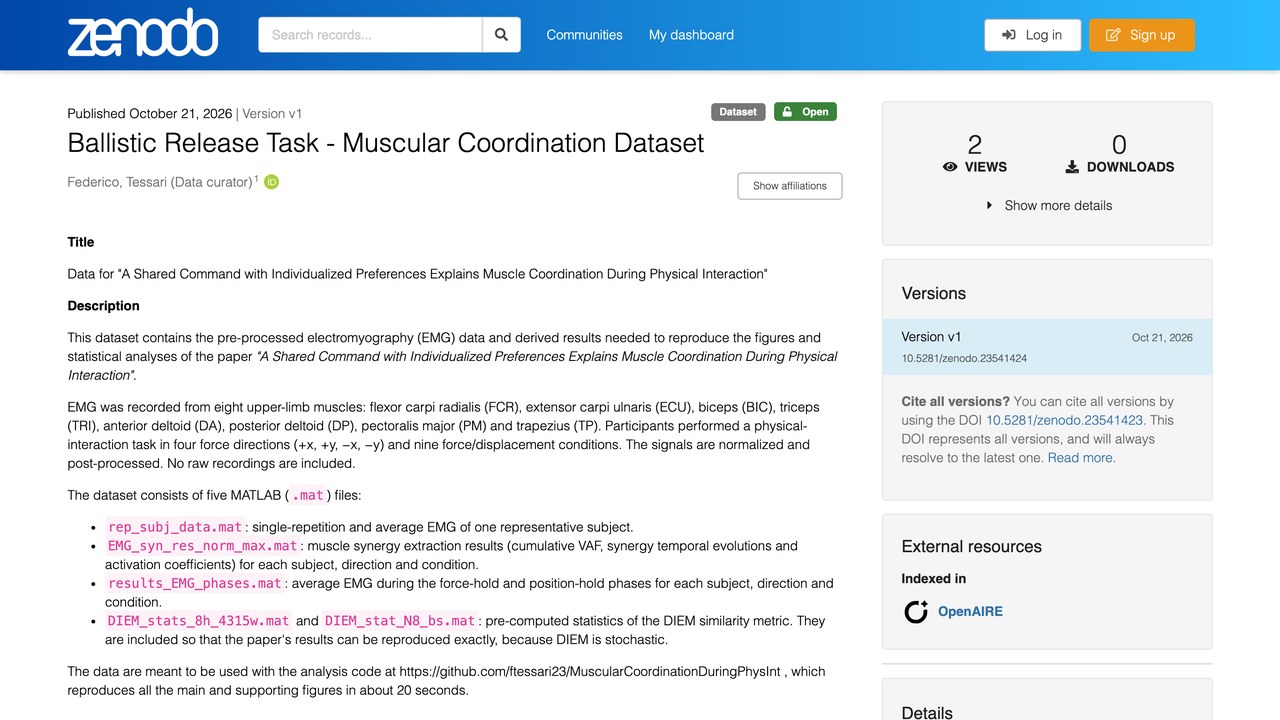This screenshot has height=720, width=1280.
Task: Click the Zenodo logo
Action: (143, 33)
